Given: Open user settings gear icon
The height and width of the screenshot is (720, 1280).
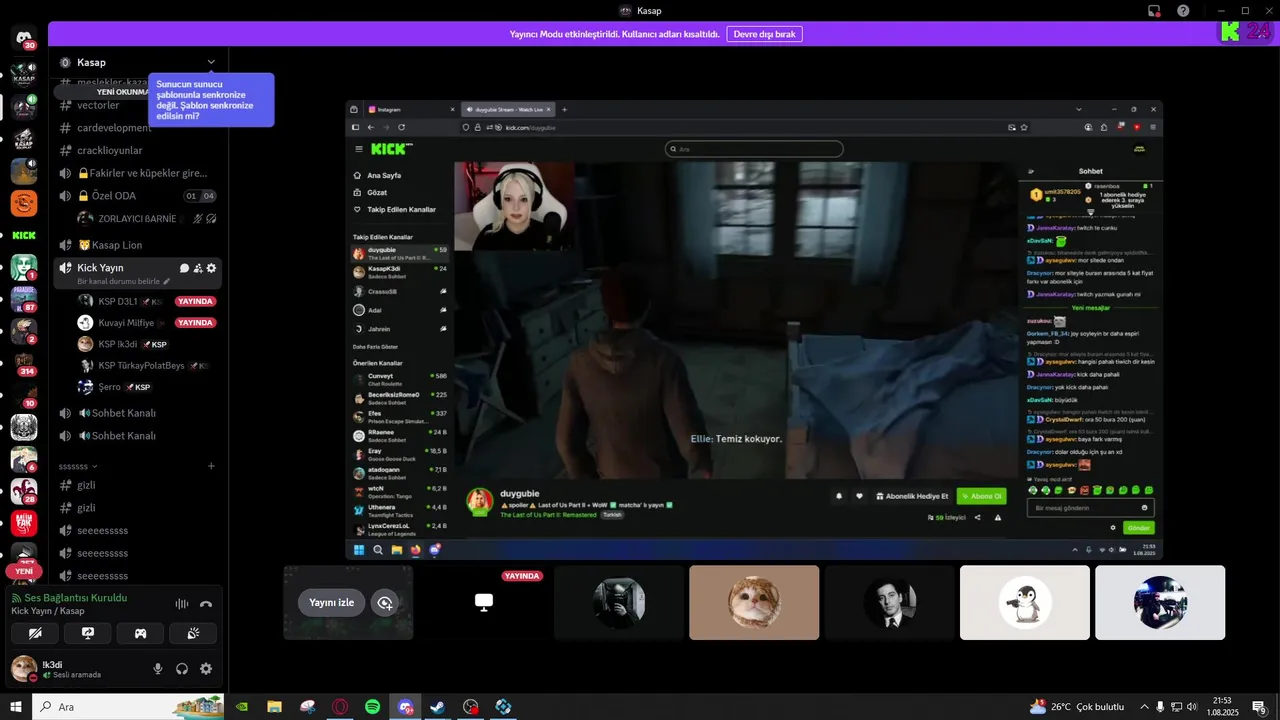Looking at the screenshot, I should click(x=206, y=669).
